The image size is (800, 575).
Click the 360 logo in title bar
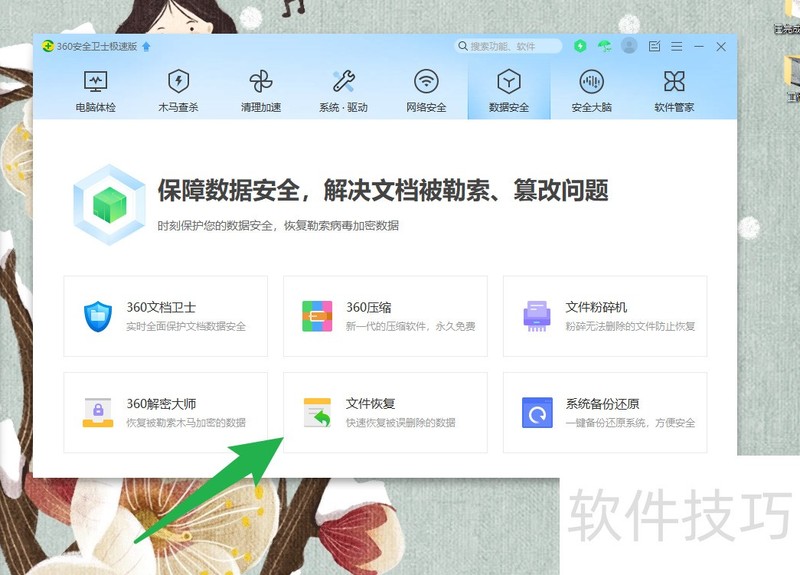click(48, 46)
